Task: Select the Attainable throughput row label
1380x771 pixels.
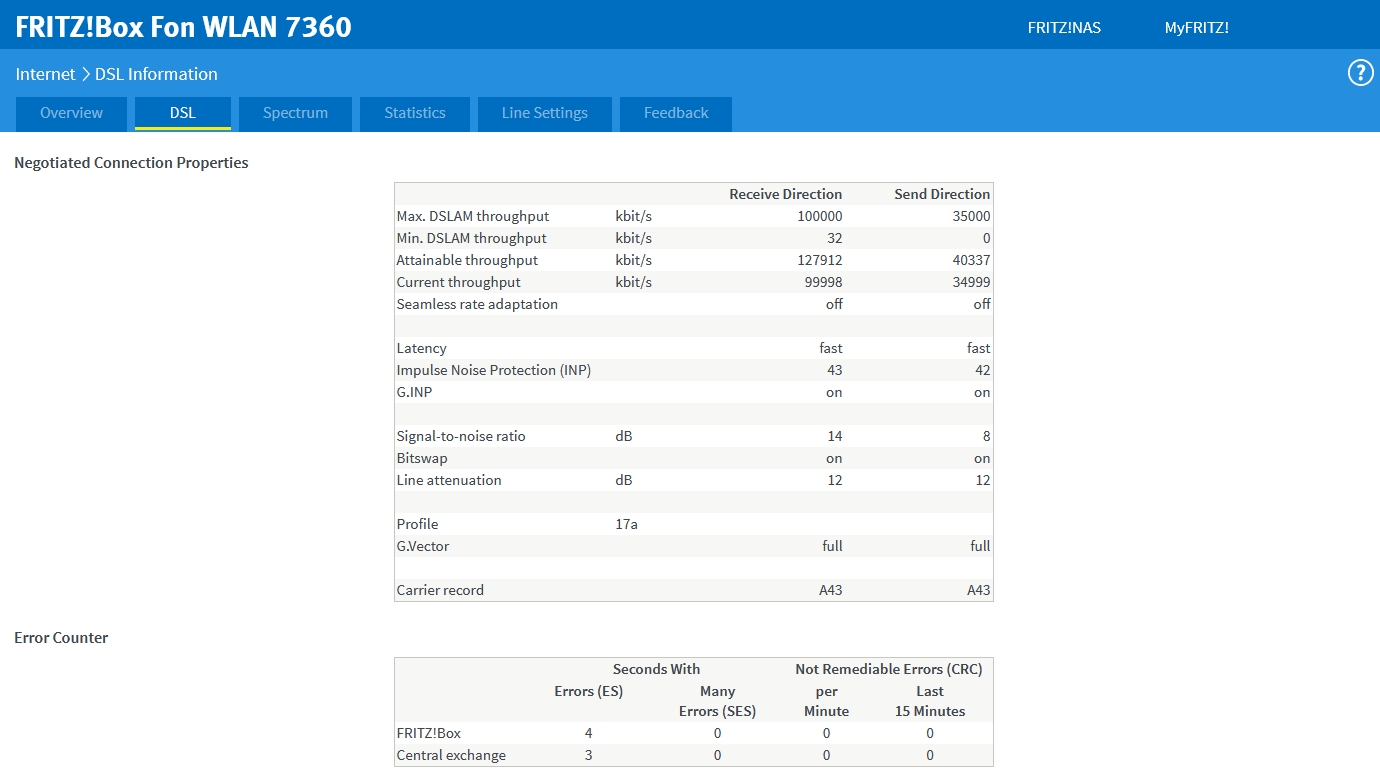Action: tap(467, 260)
